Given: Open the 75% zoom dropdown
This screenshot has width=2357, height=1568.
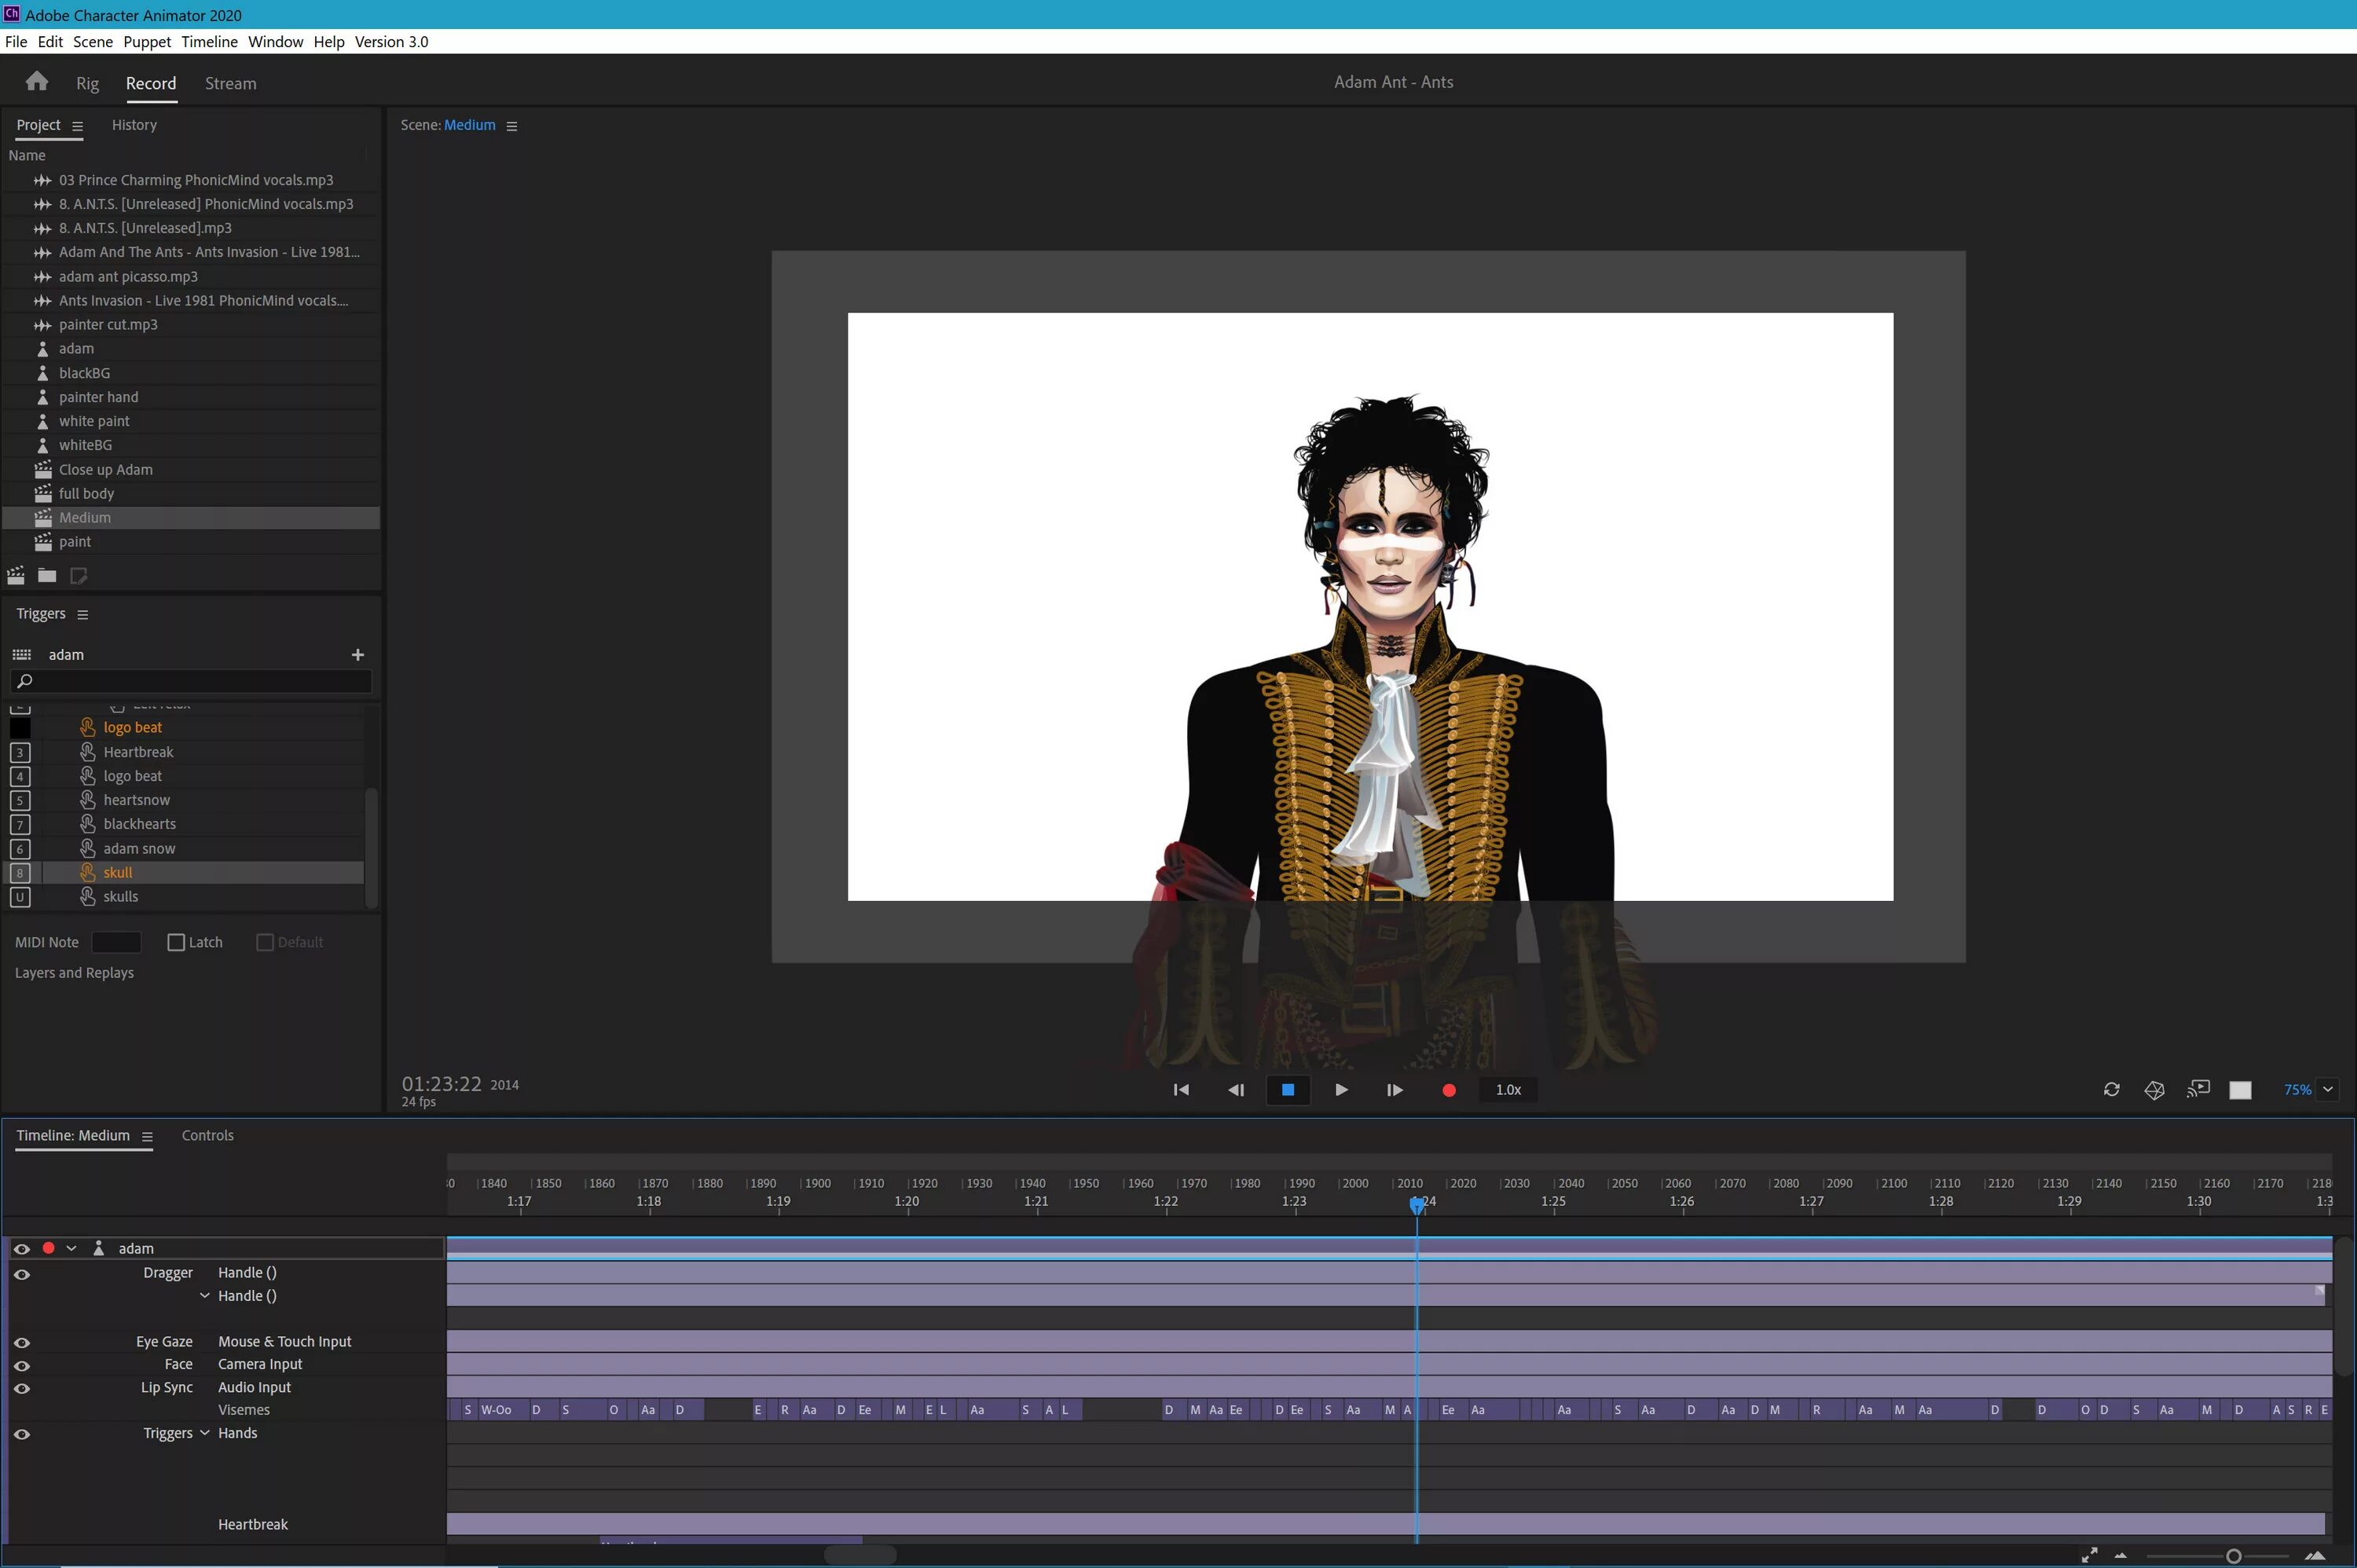Looking at the screenshot, I should click(2327, 1090).
